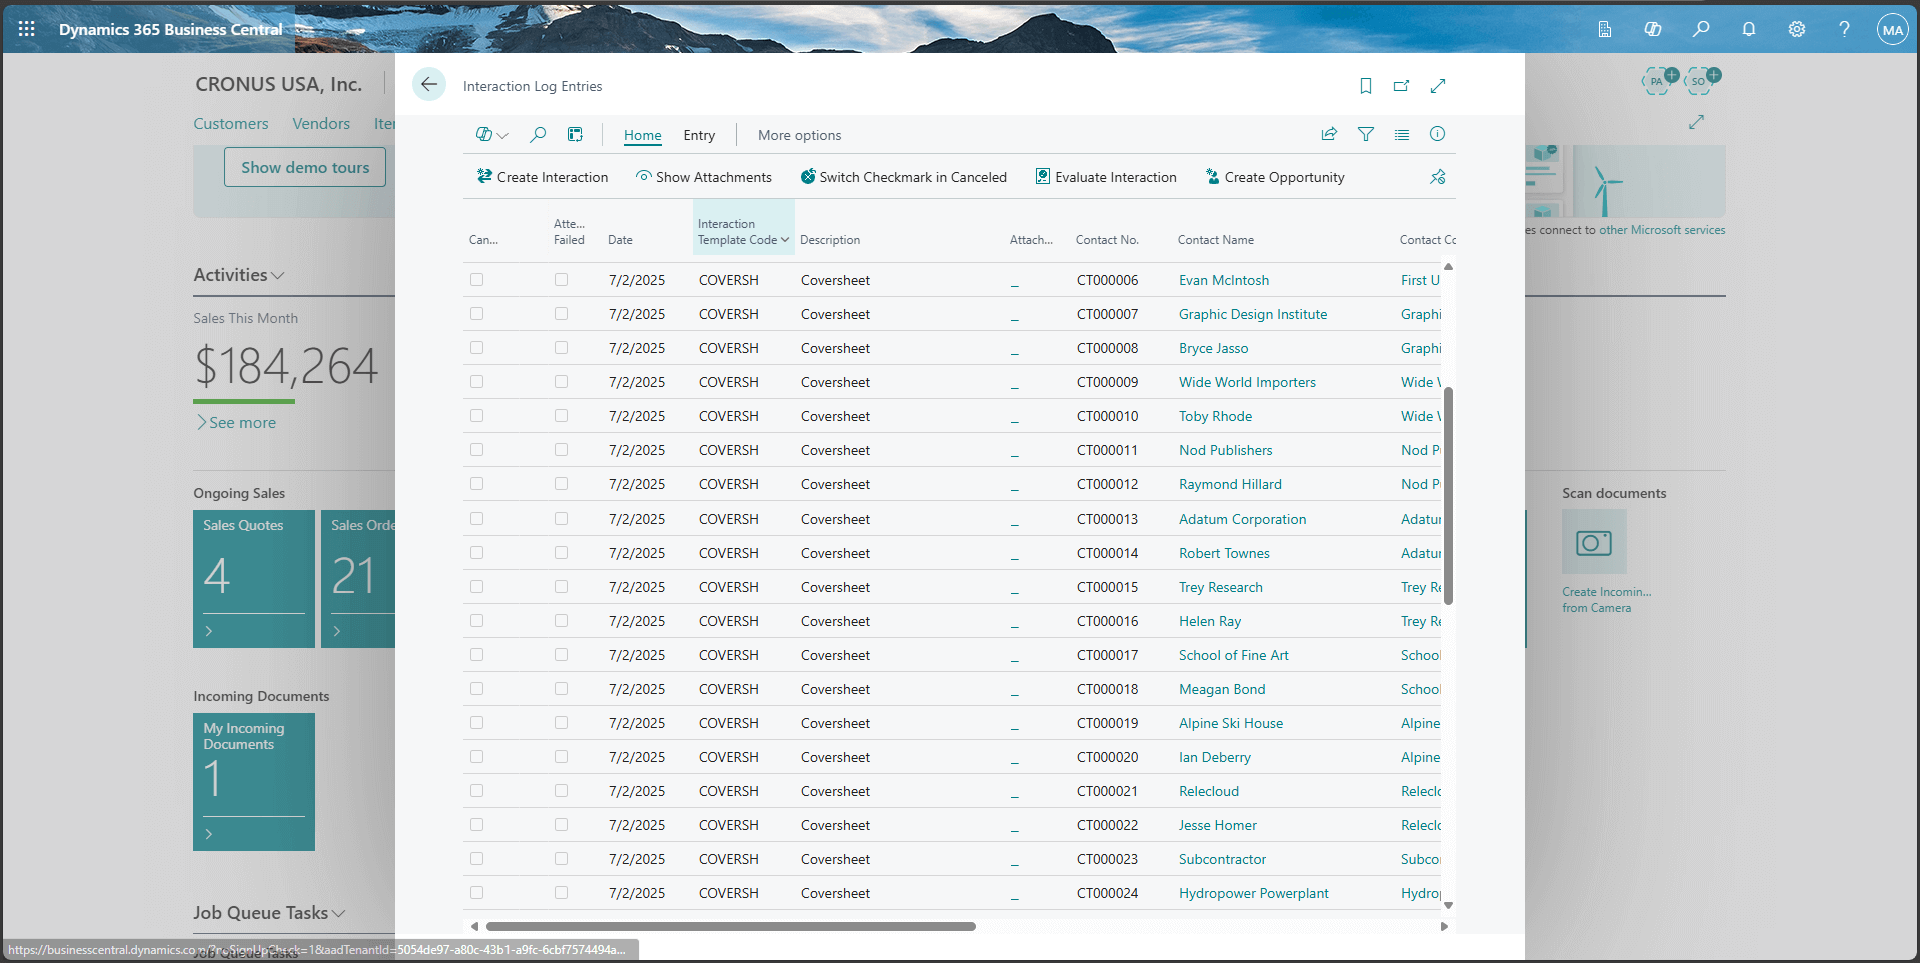
Task: Pin the action bar with the pin icon
Action: coord(1437,177)
